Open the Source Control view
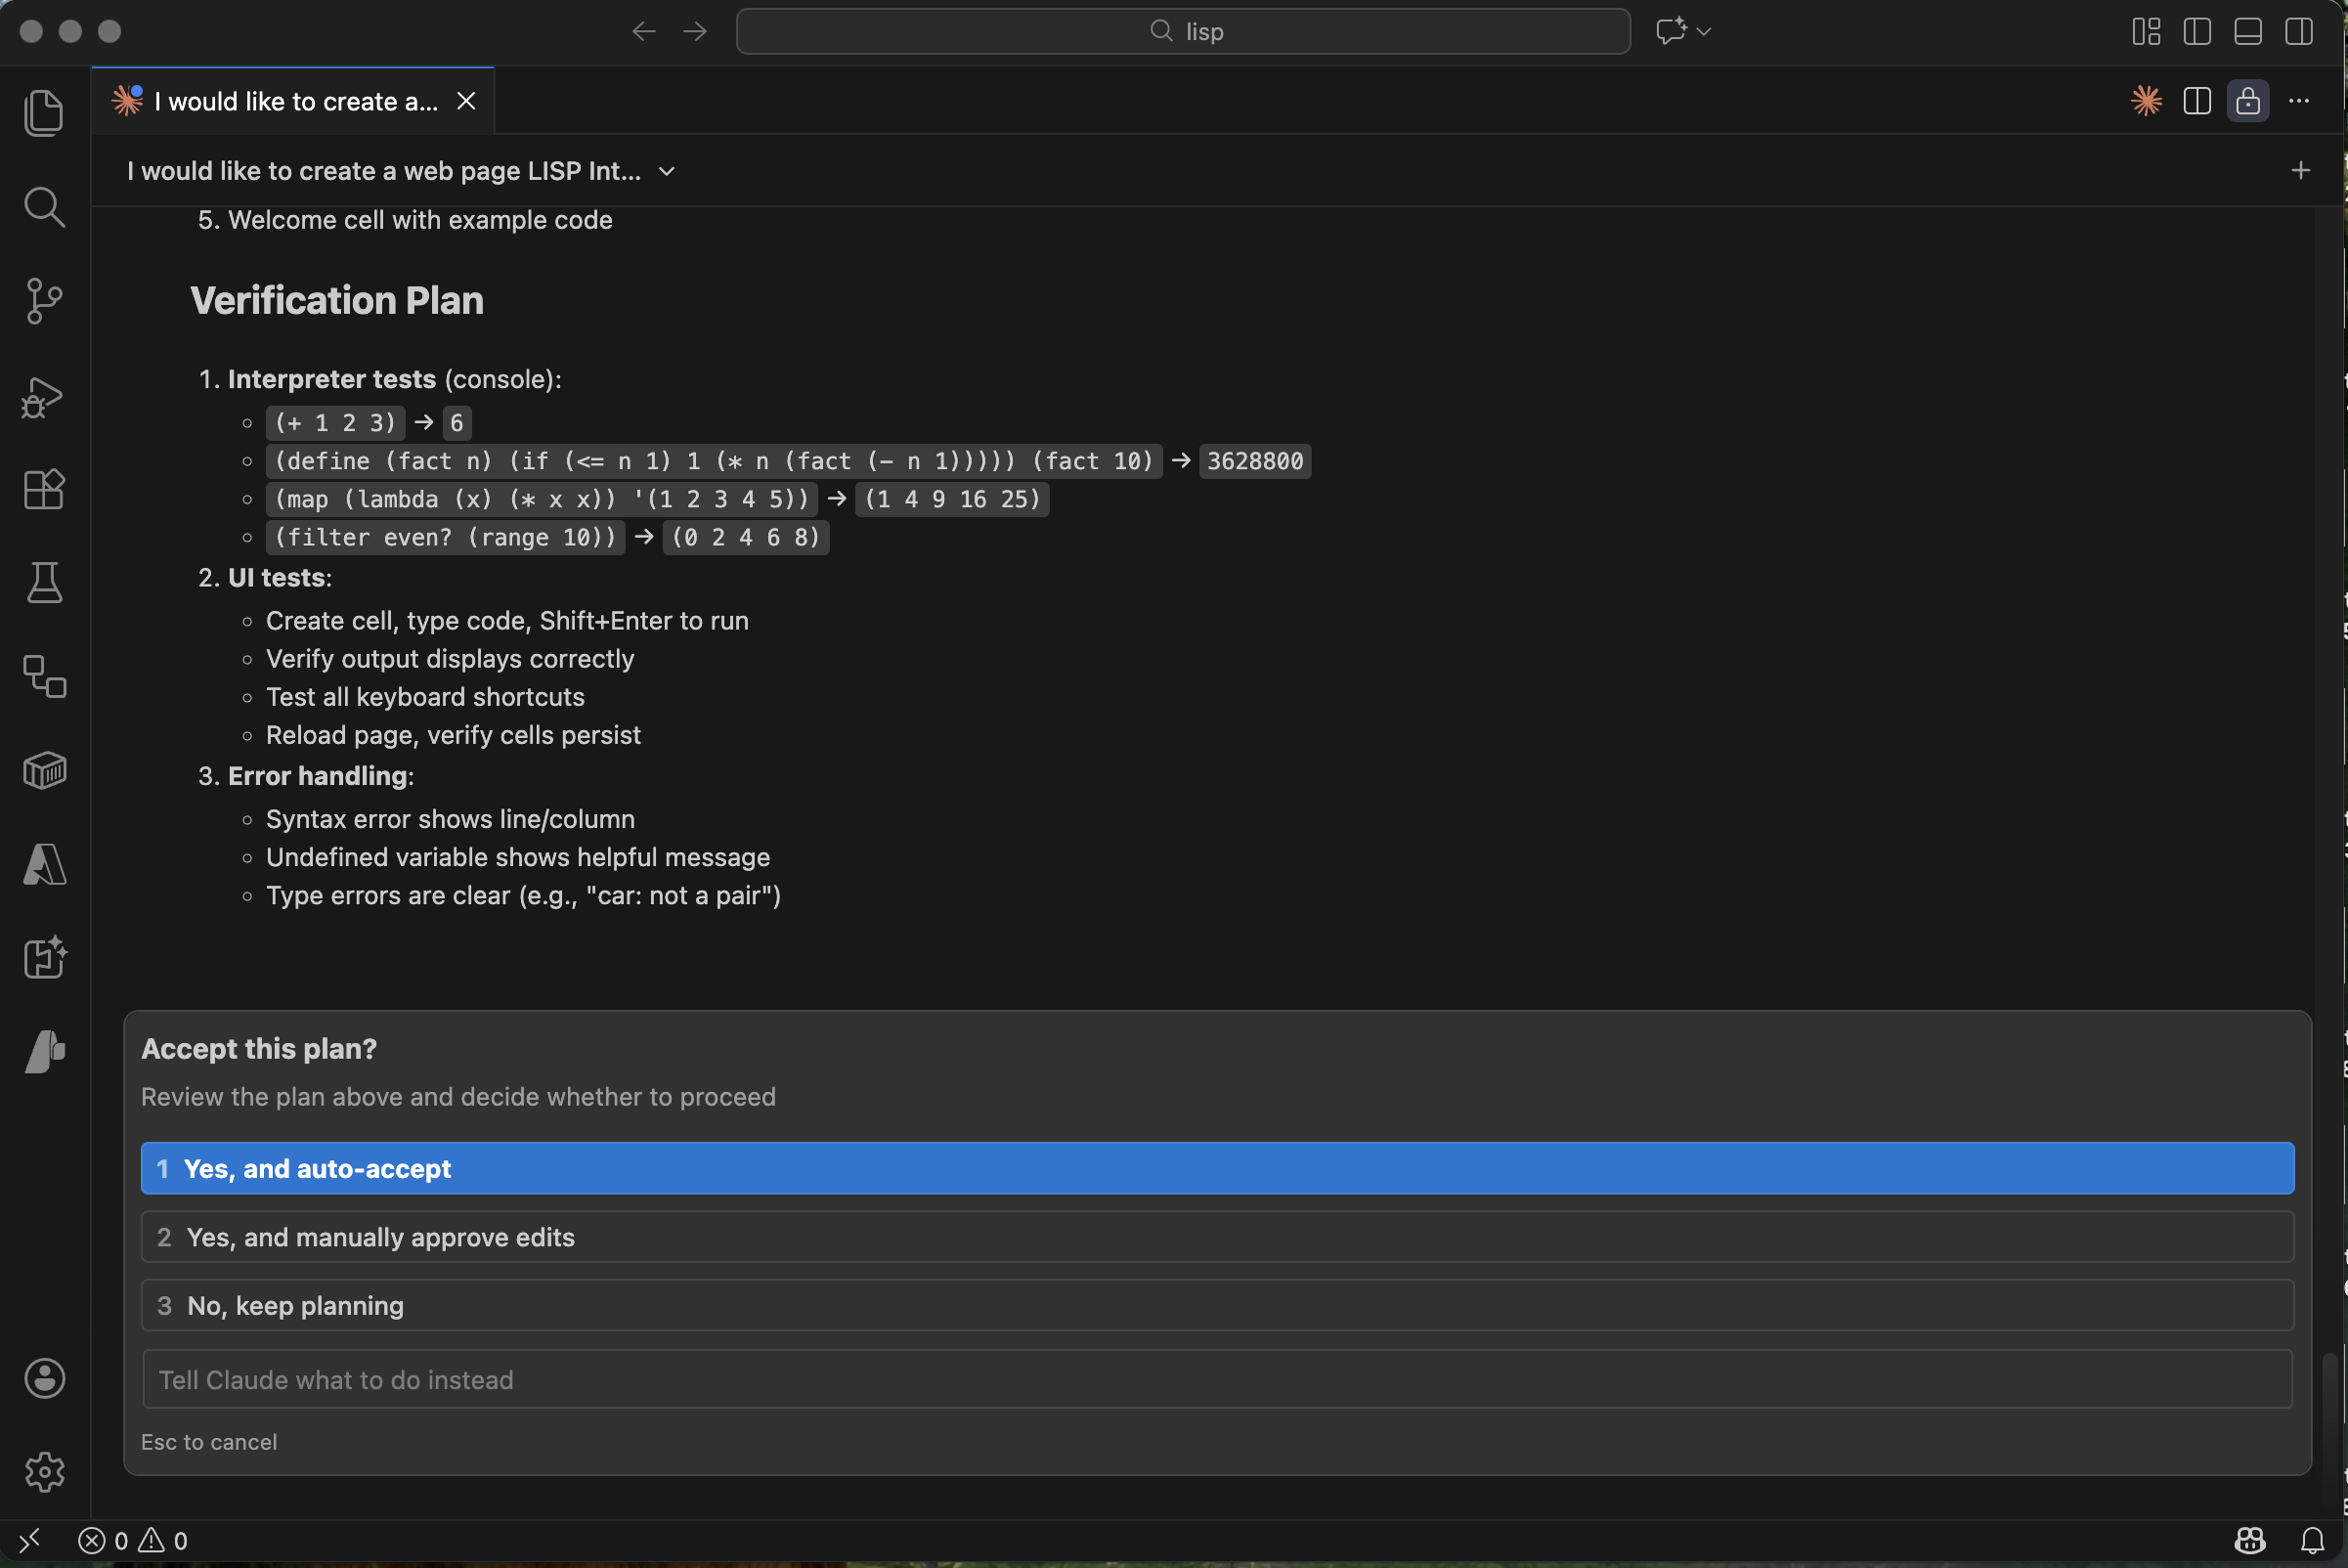2348x1568 pixels. 44,301
